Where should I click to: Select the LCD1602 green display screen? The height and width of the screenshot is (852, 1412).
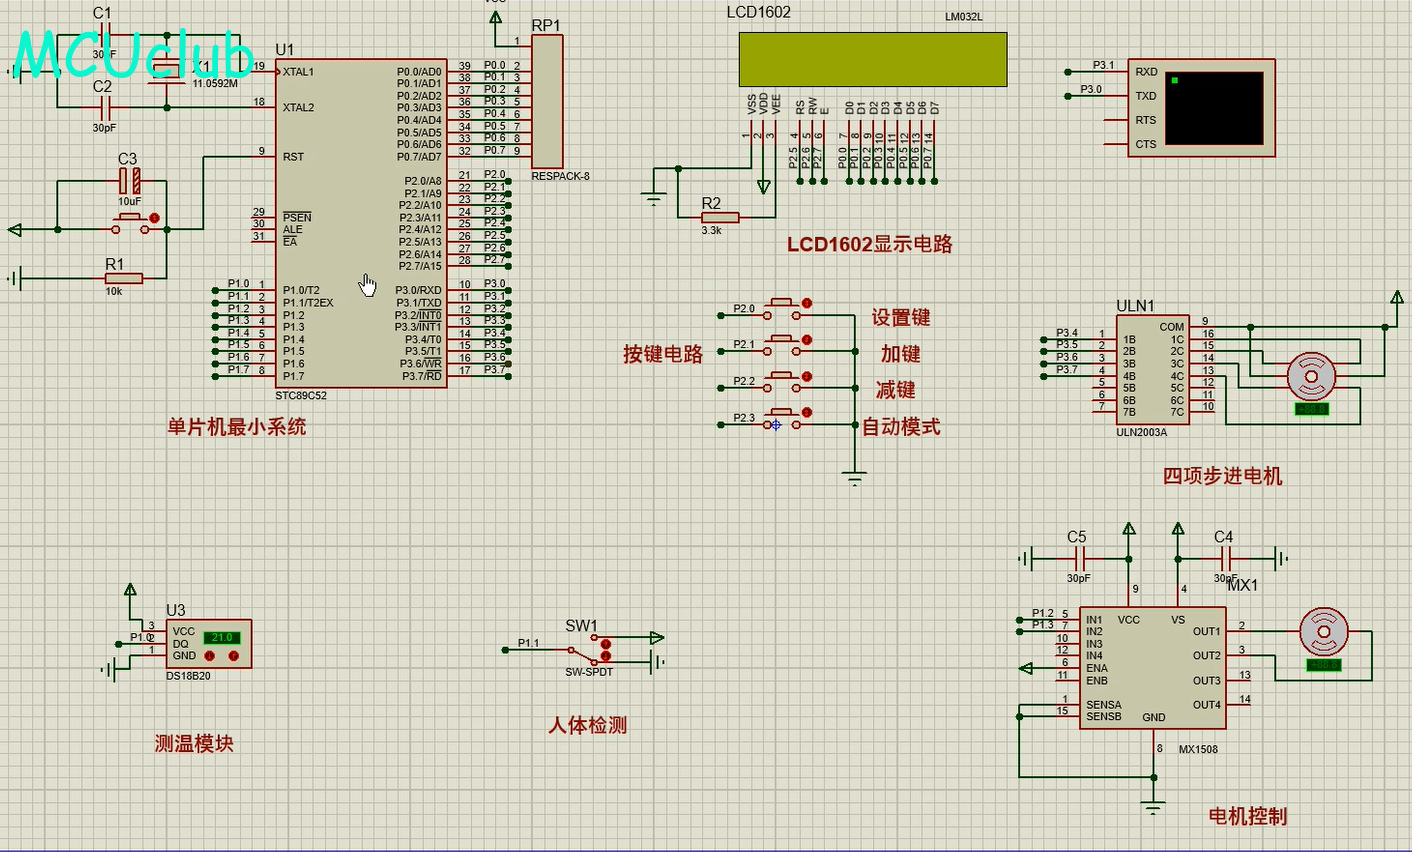(x=872, y=60)
